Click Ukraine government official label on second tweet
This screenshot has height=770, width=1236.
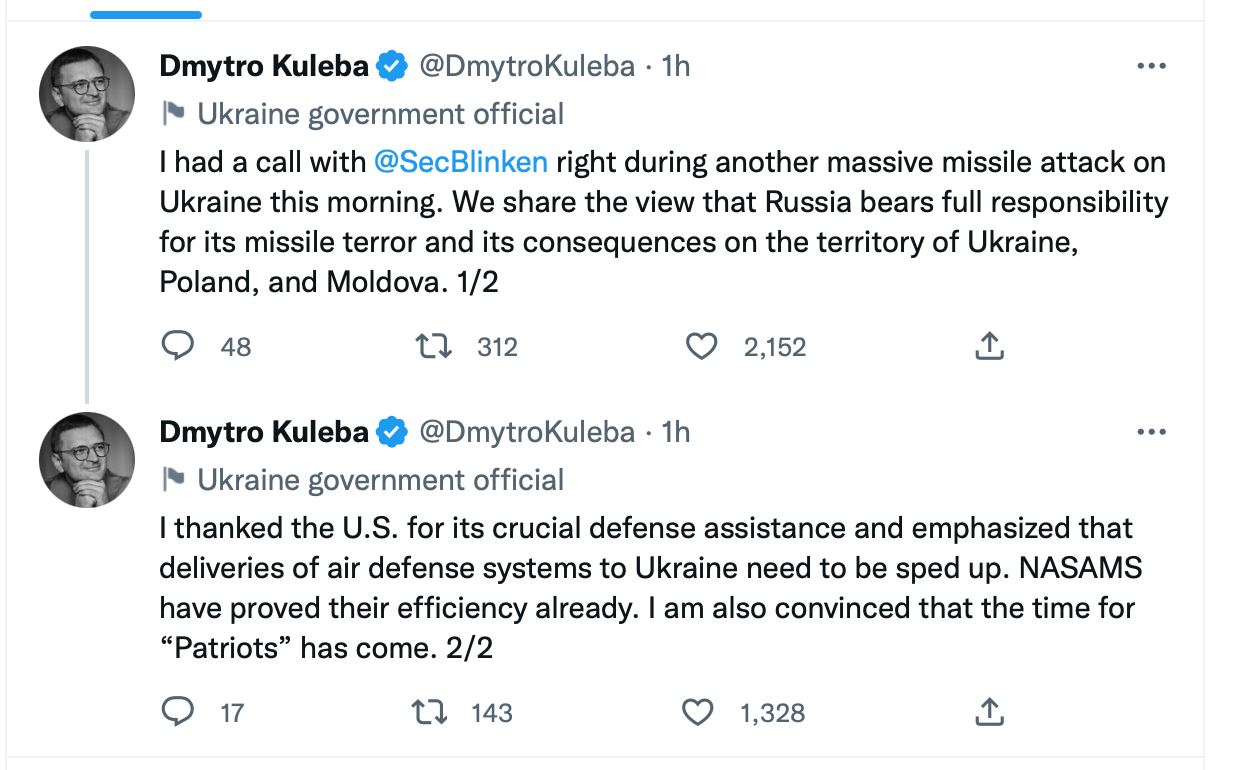tap(380, 480)
